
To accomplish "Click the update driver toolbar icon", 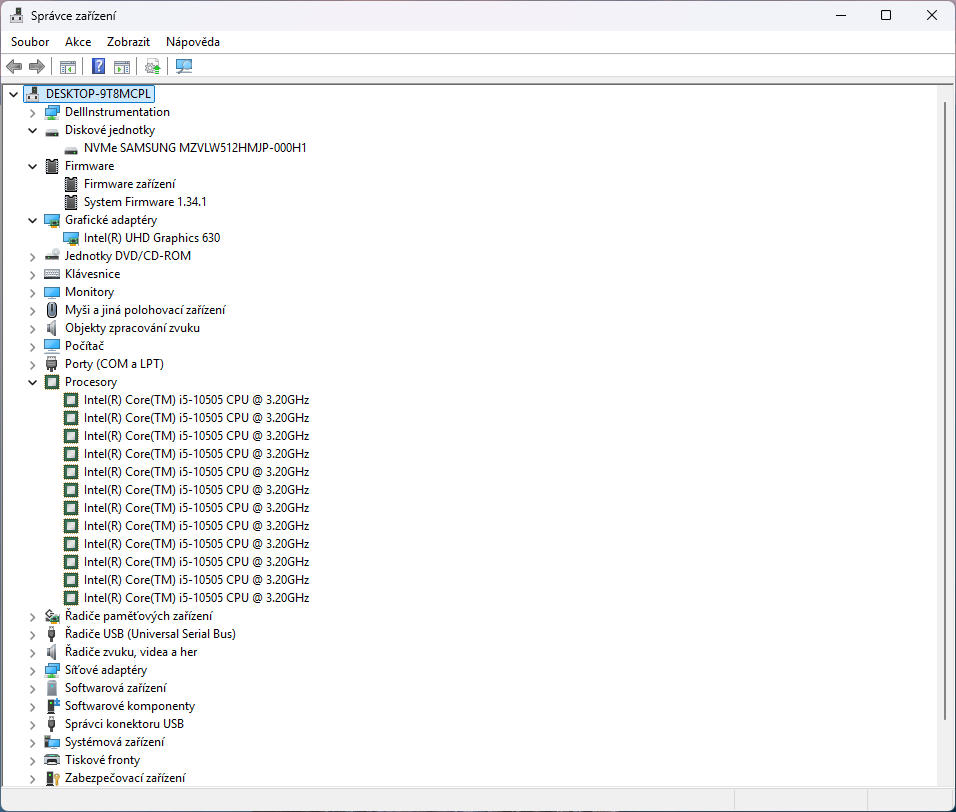I will [152, 67].
